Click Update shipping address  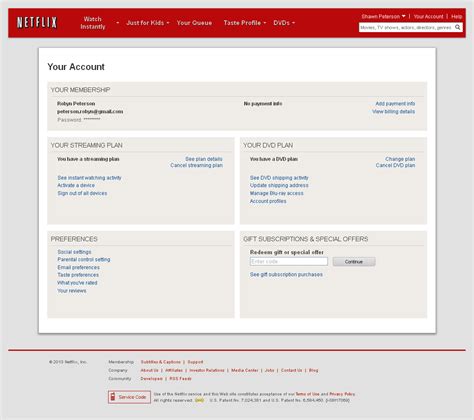[x=279, y=185]
